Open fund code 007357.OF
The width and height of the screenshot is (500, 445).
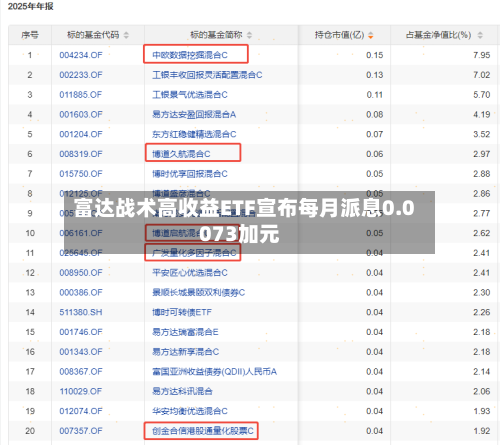click(81, 431)
